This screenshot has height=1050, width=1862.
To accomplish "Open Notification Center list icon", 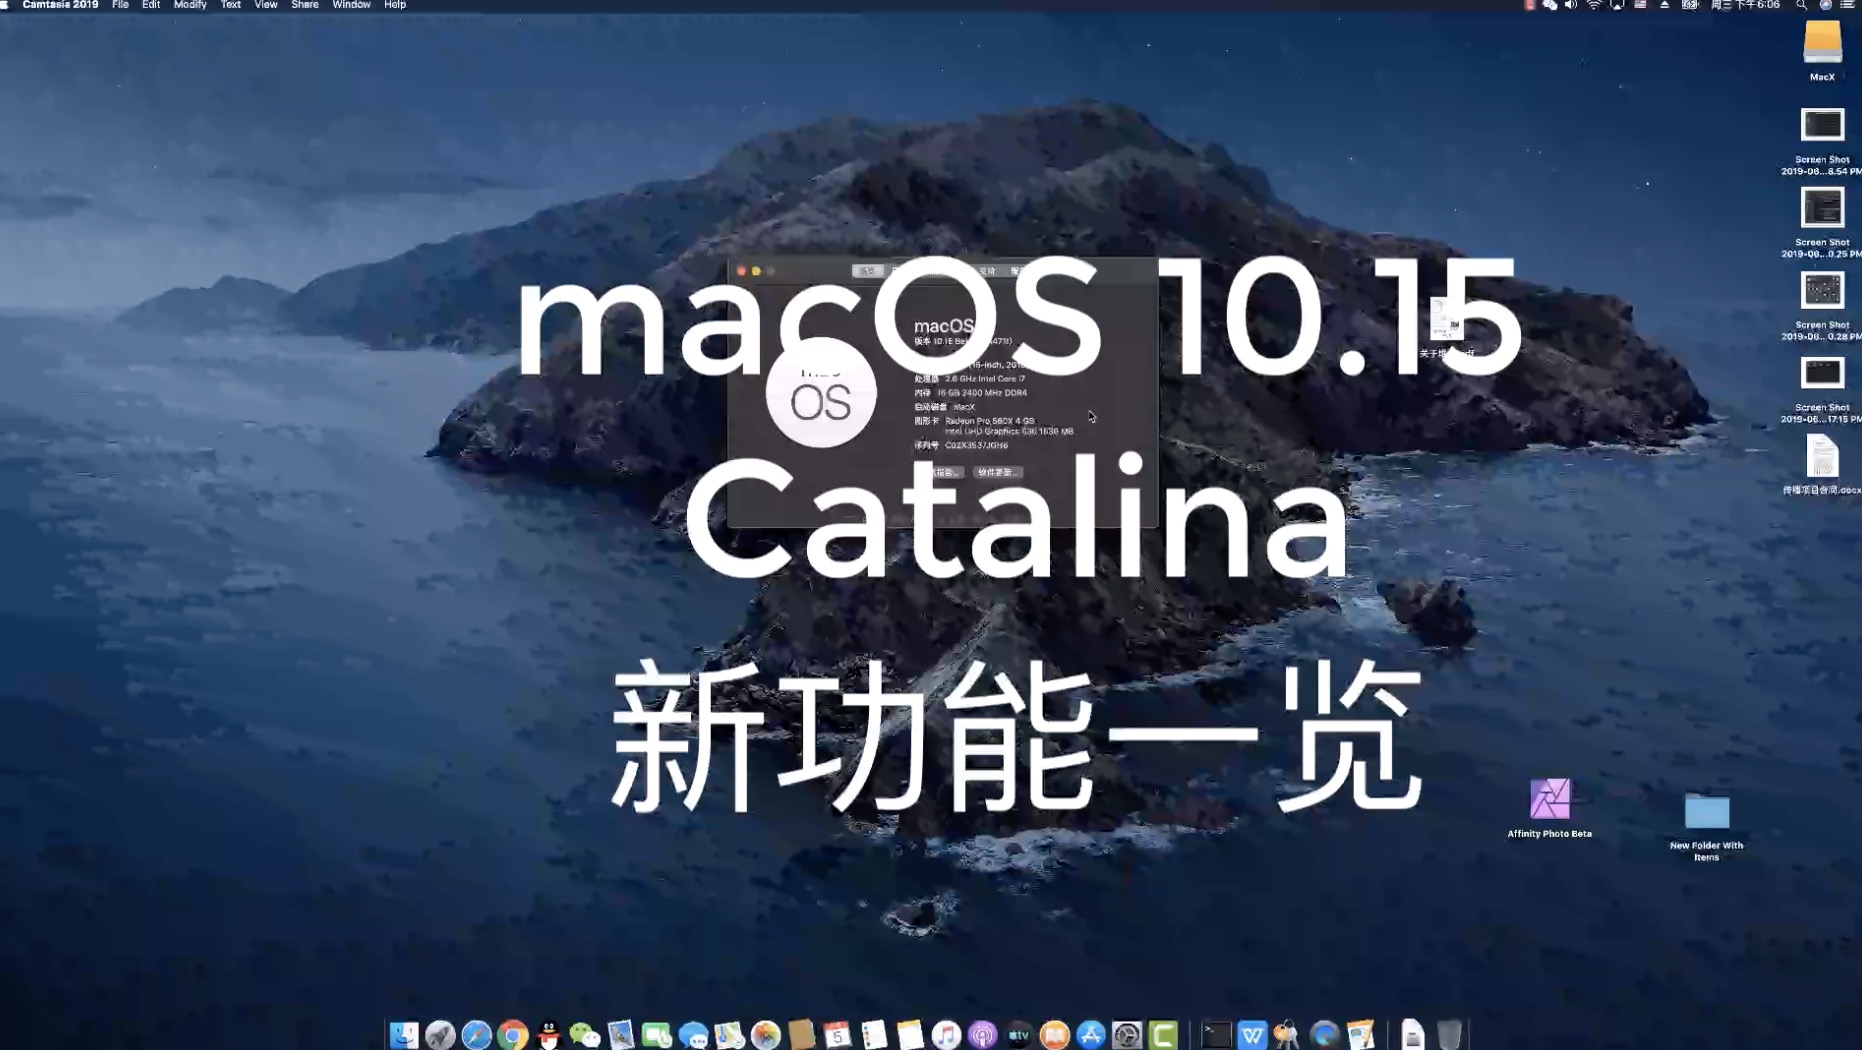I will tap(1848, 5).
